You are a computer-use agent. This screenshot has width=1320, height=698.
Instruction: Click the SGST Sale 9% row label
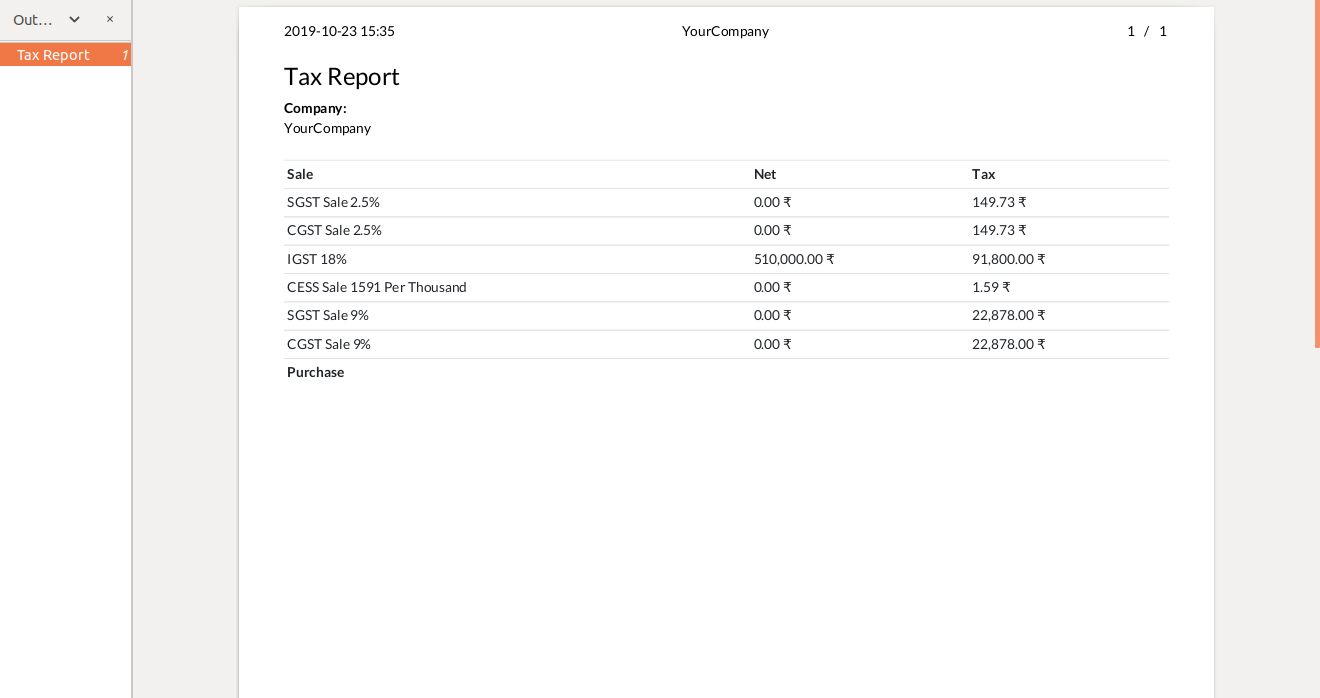328,315
